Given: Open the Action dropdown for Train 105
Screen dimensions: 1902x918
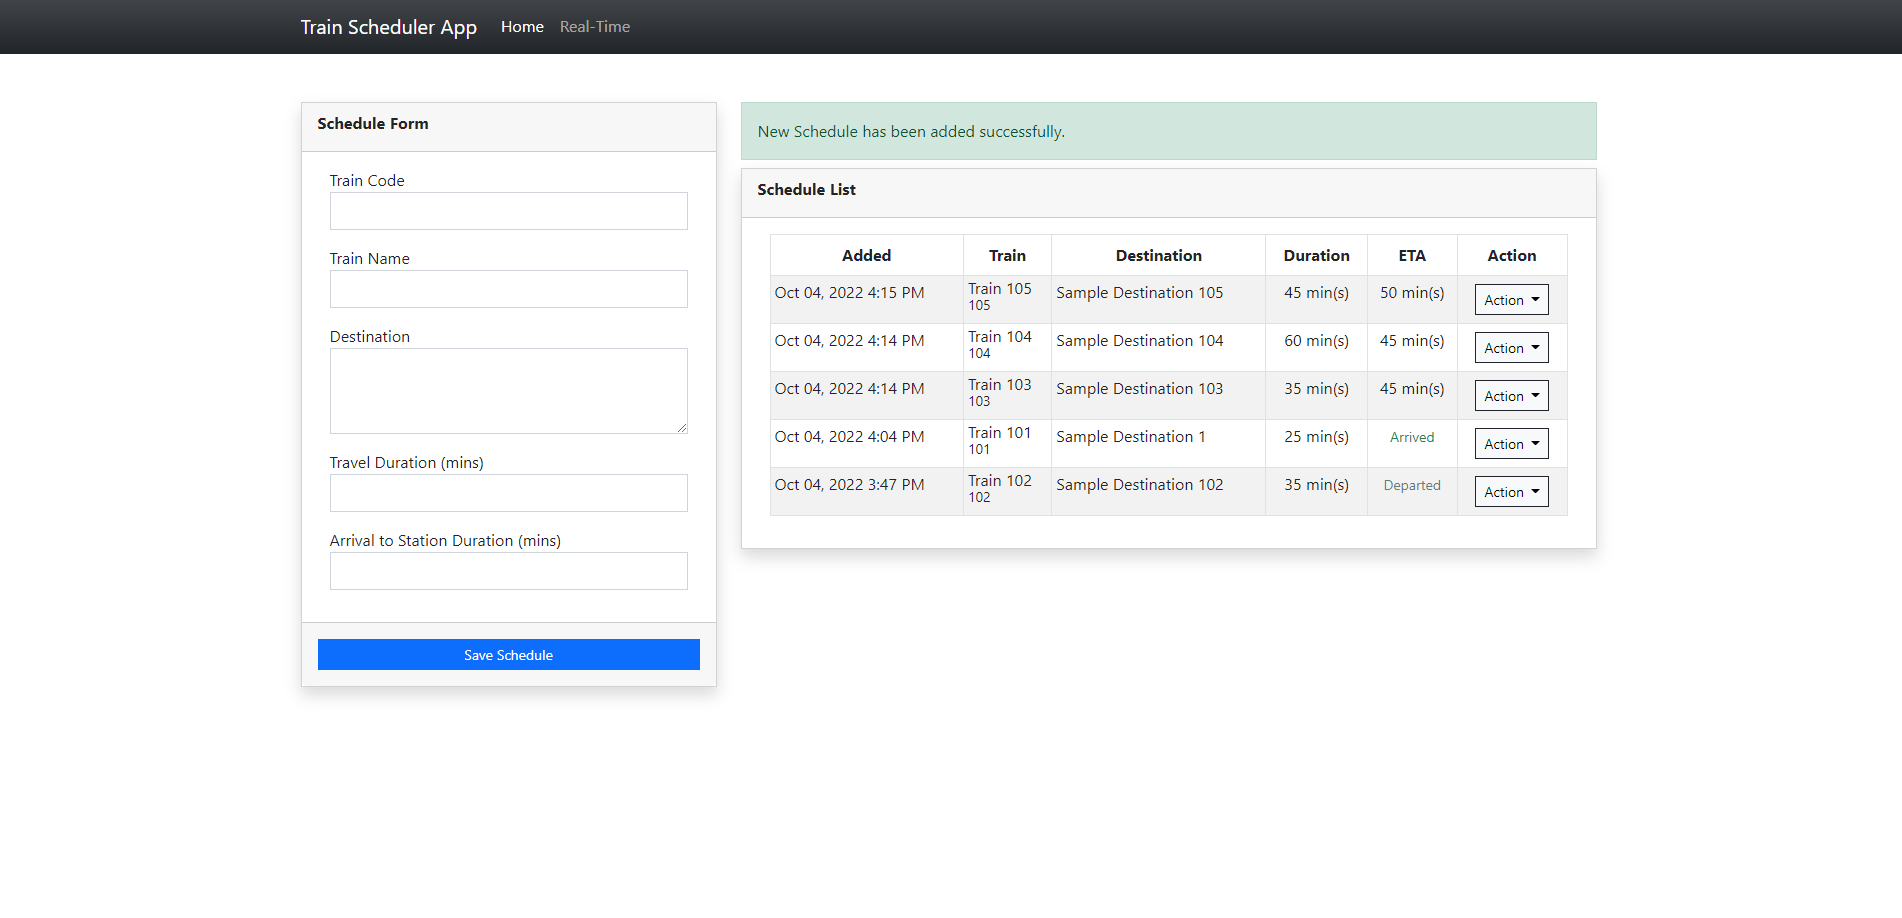Looking at the screenshot, I should coord(1510,299).
